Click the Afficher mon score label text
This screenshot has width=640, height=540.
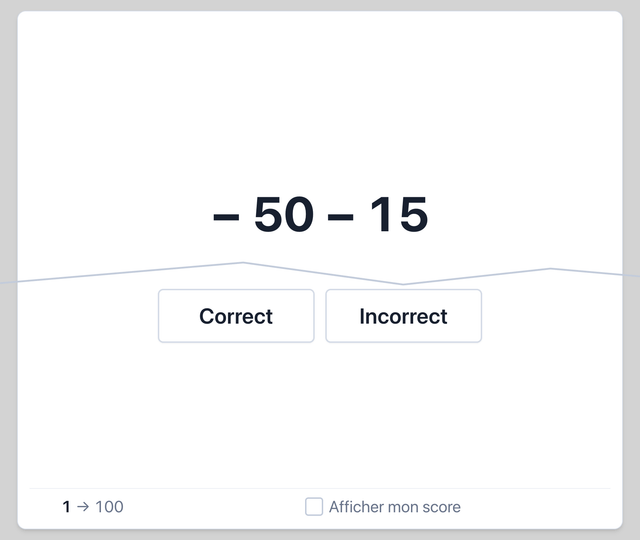click(395, 507)
